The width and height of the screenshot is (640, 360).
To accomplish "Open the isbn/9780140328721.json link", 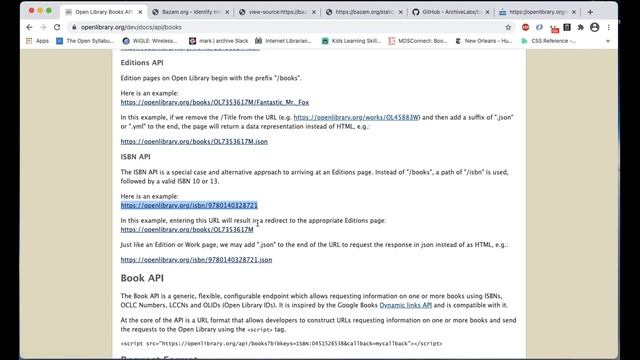I will point(196,260).
